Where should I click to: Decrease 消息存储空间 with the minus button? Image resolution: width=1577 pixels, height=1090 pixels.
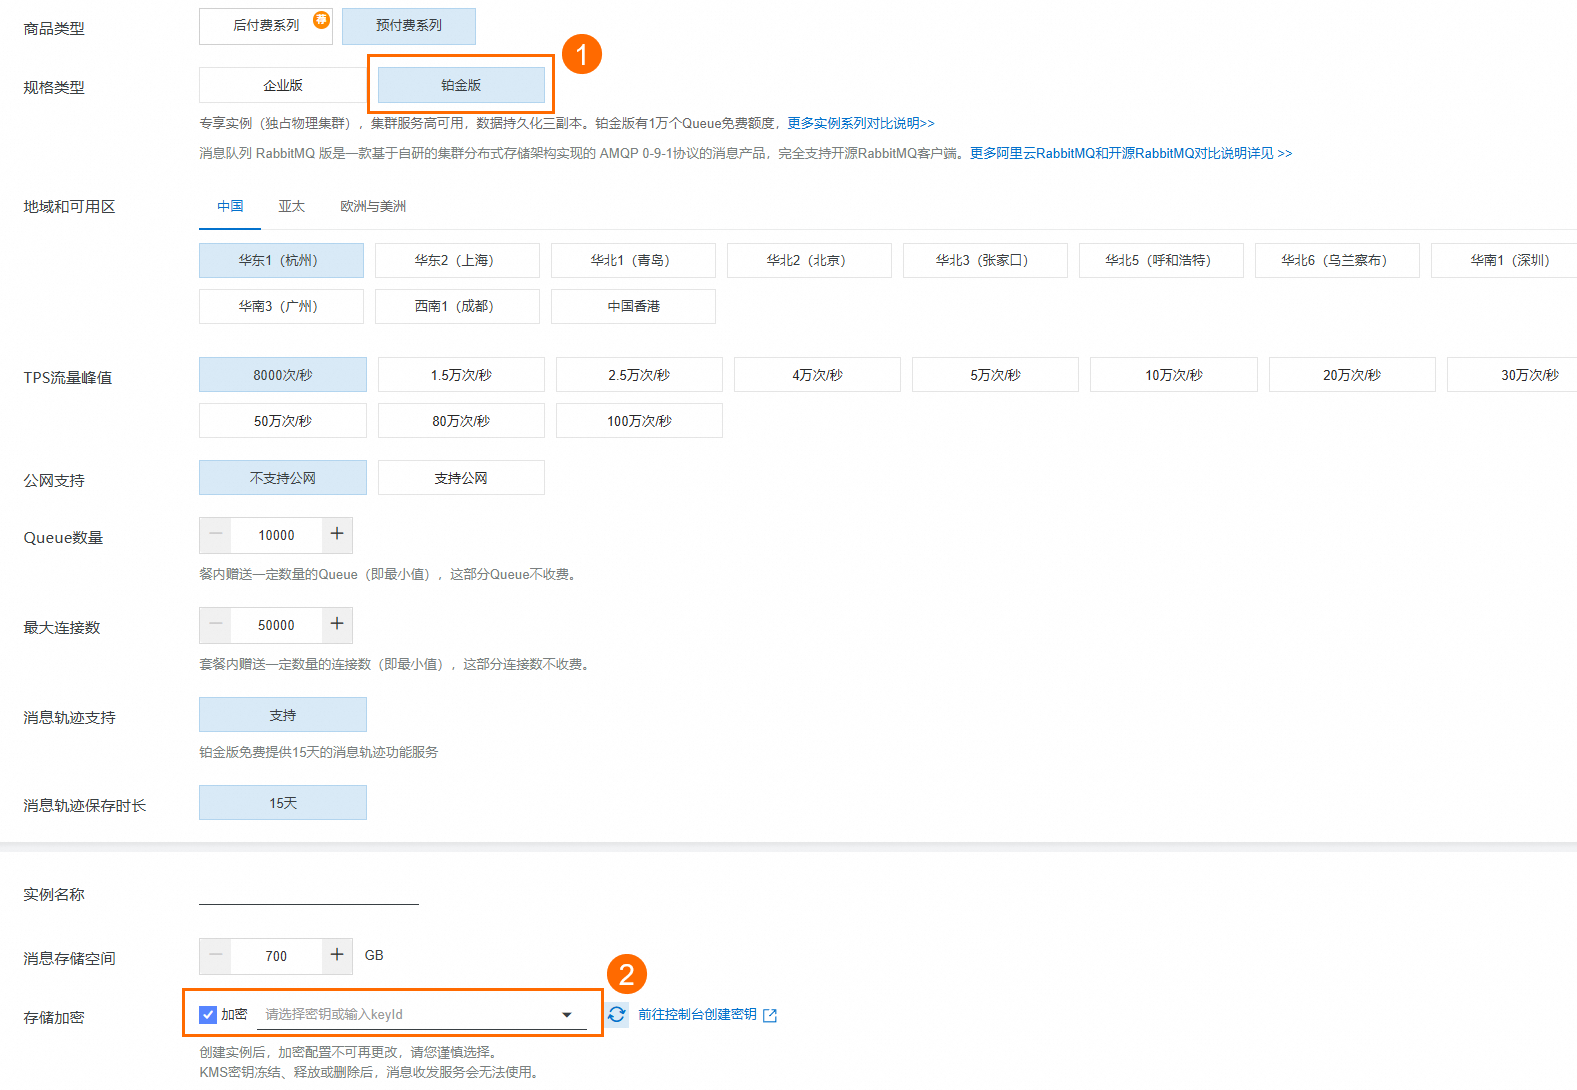(x=215, y=955)
